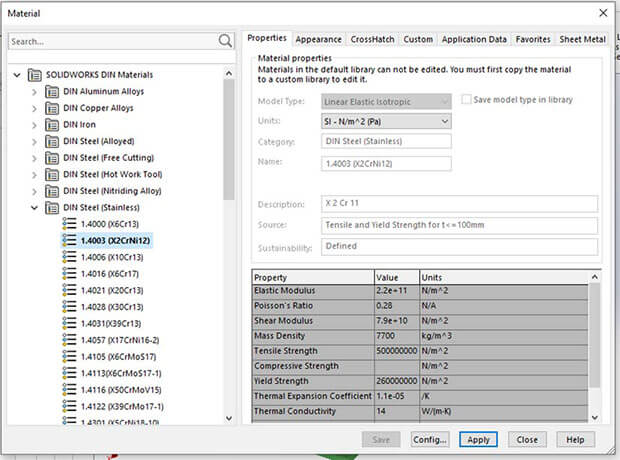620x460 pixels.
Task: Expand the DIN Steel (Free Cutting) node
Action: (34, 159)
